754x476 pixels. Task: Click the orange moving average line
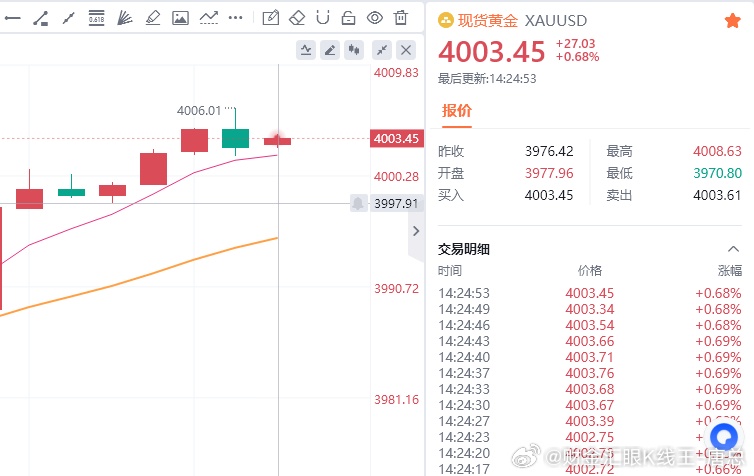(139, 278)
